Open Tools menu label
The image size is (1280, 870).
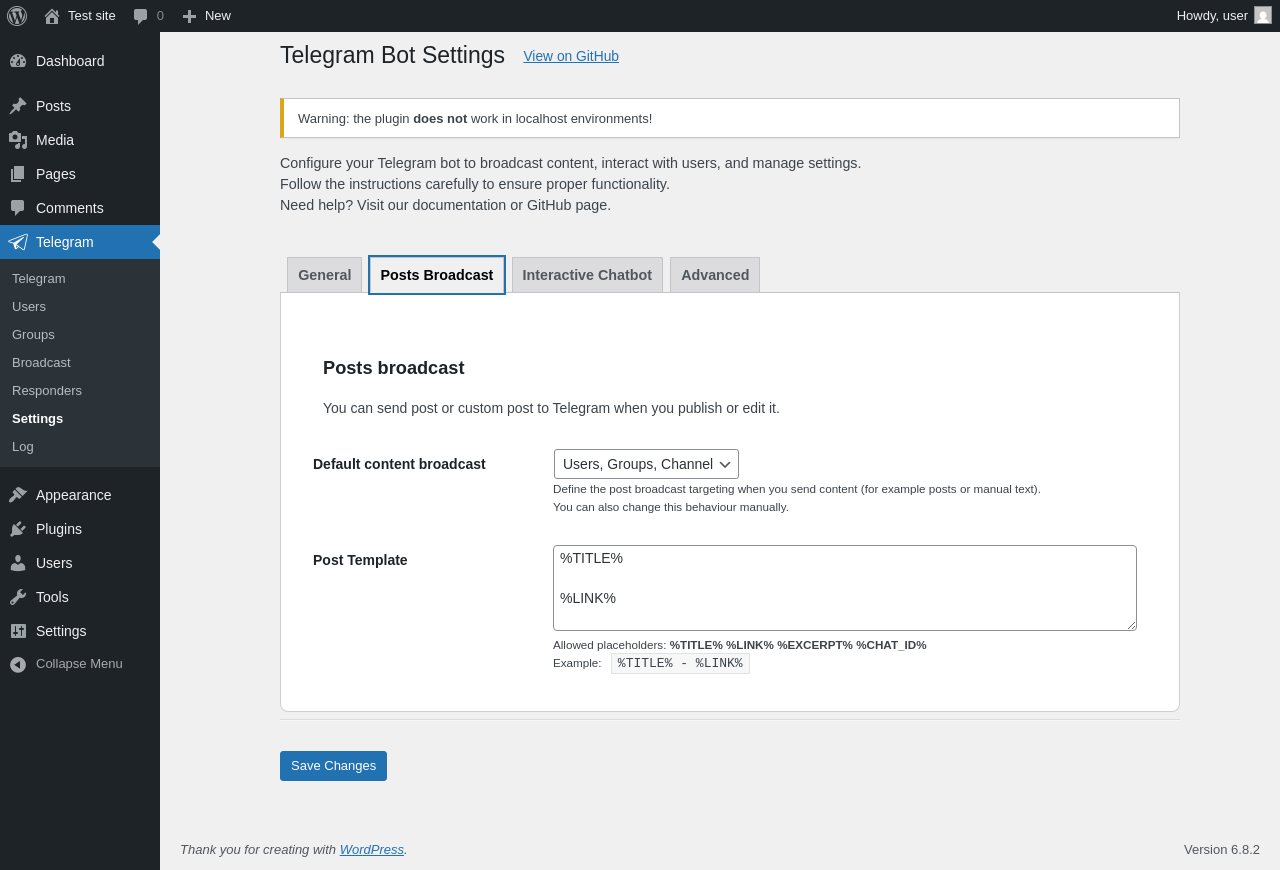[52, 597]
